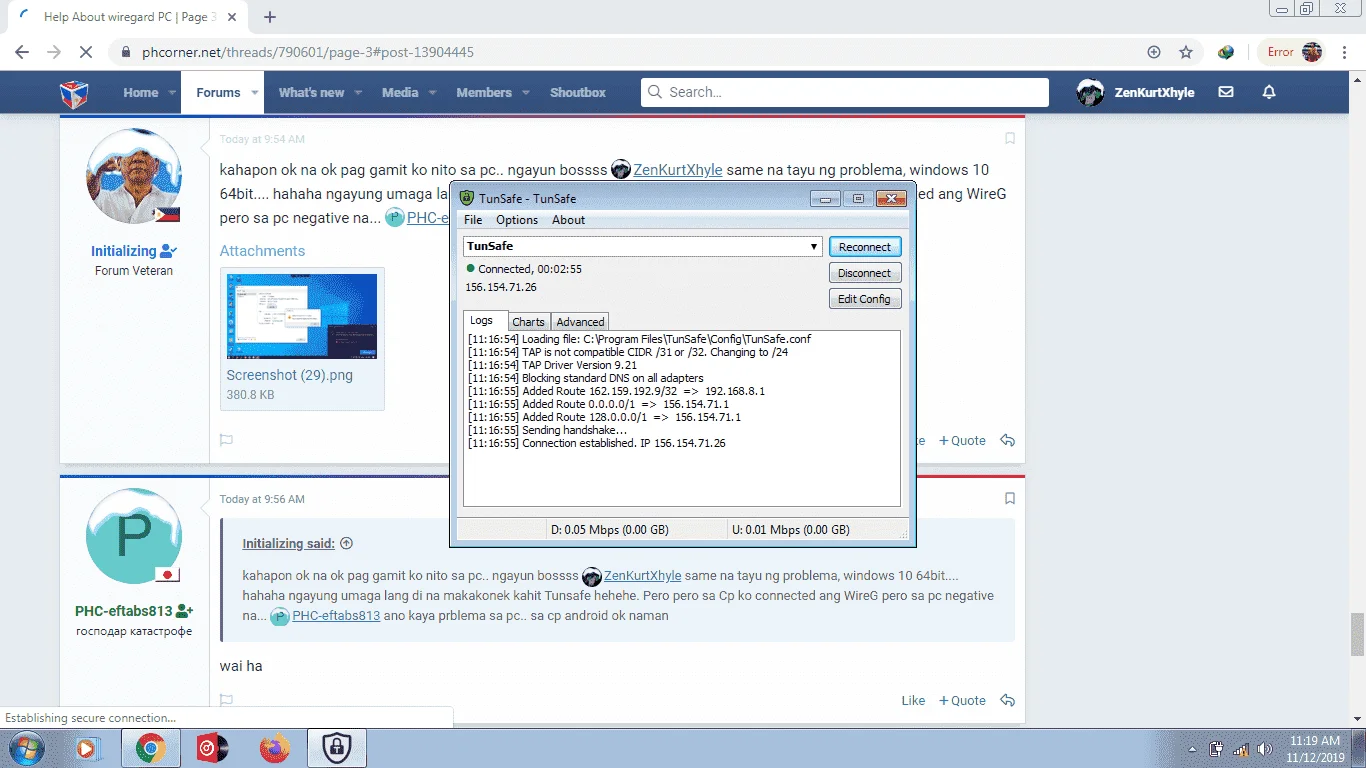Open a new Chrome tab
This screenshot has width=1366, height=768.
pos(270,17)
